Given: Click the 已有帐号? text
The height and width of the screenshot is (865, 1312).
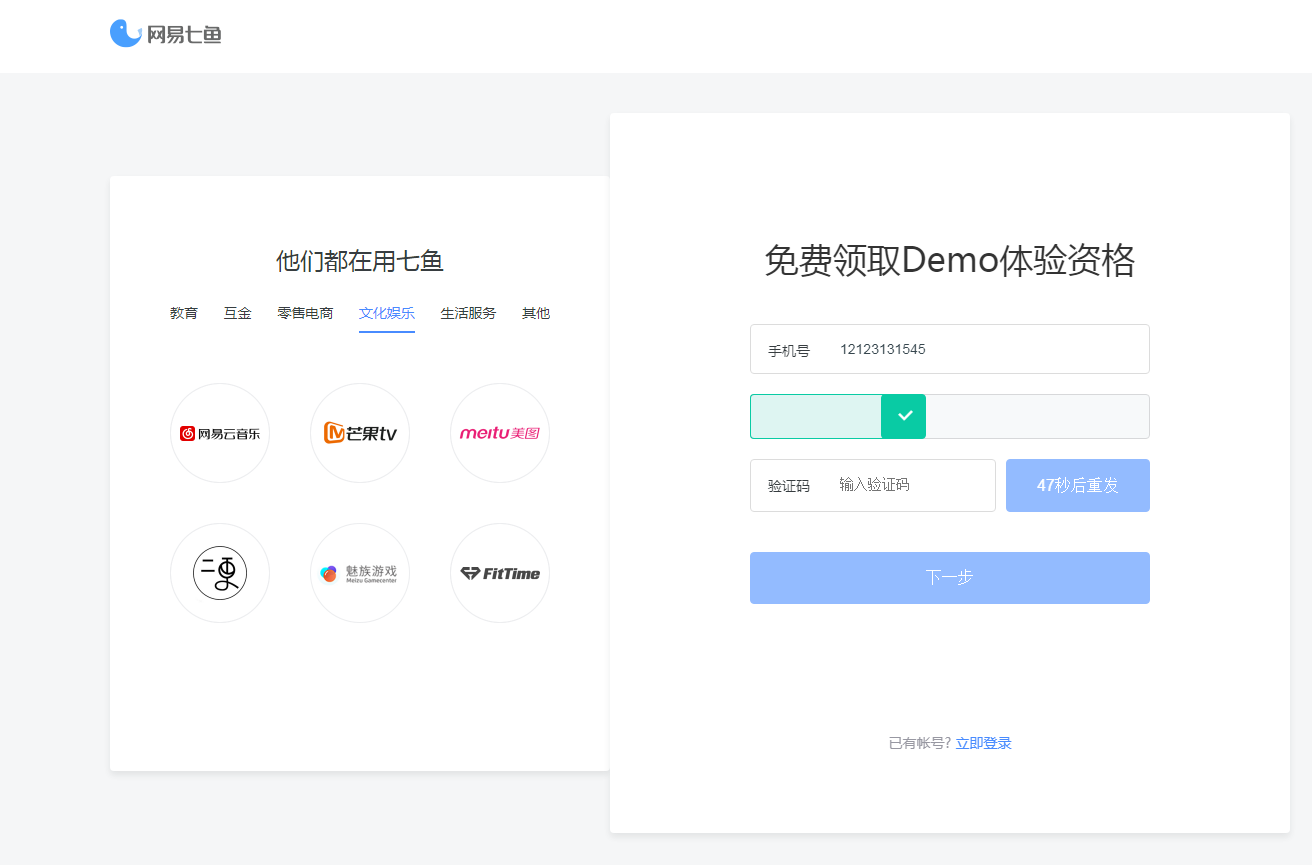Looking at the screenshot, I should coord(920,743).
